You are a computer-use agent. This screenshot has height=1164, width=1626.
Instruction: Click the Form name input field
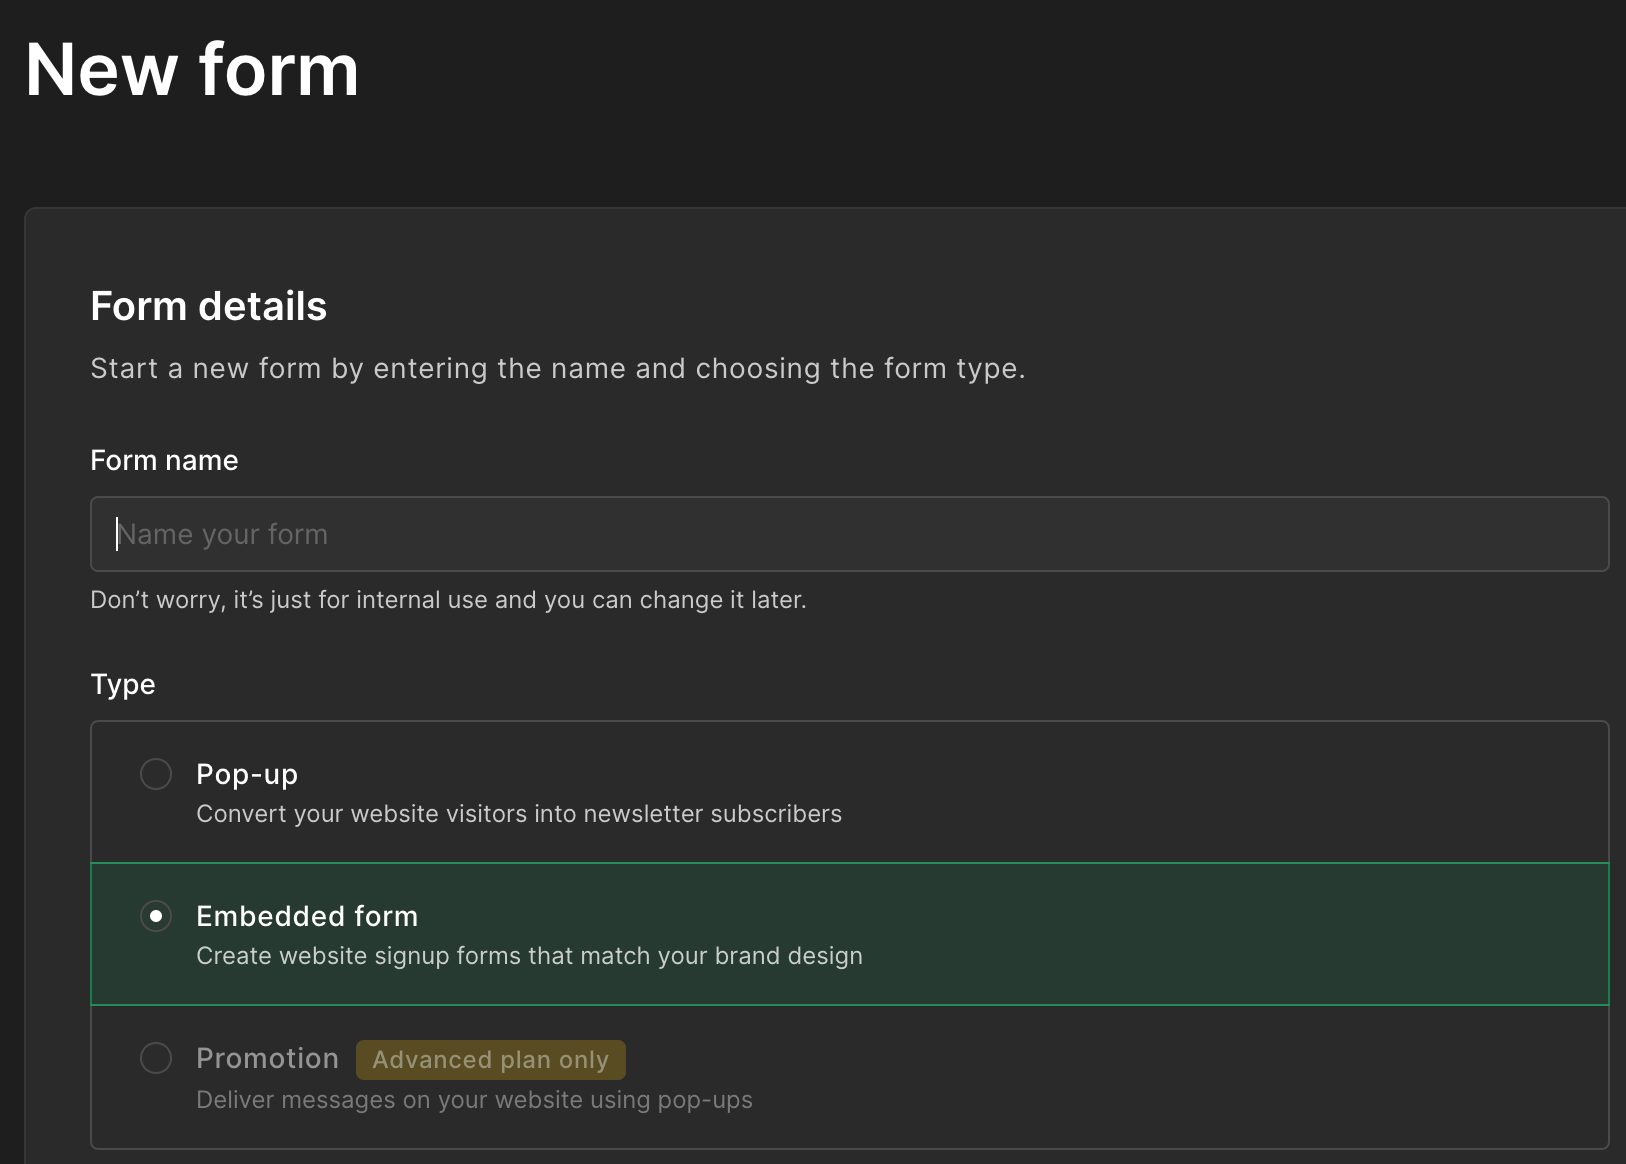tap(850, 534)
